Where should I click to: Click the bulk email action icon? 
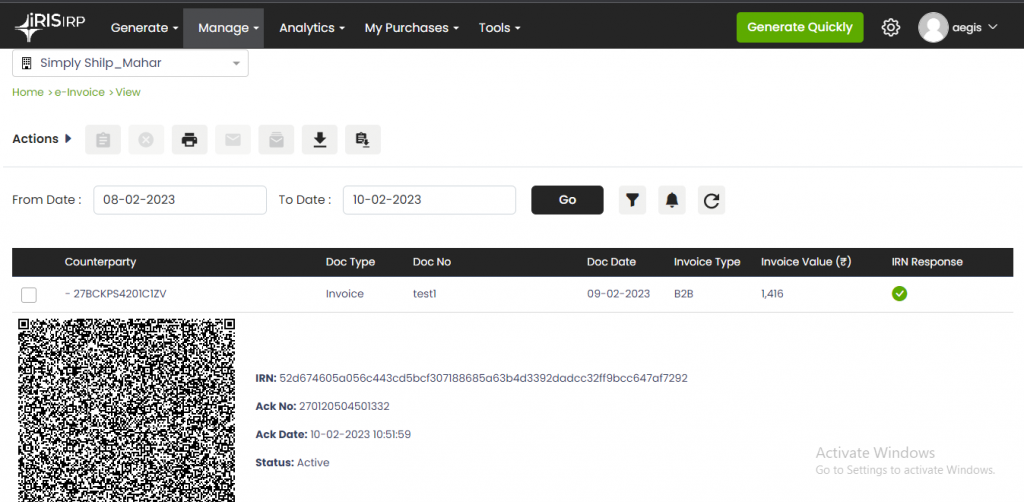276,139
